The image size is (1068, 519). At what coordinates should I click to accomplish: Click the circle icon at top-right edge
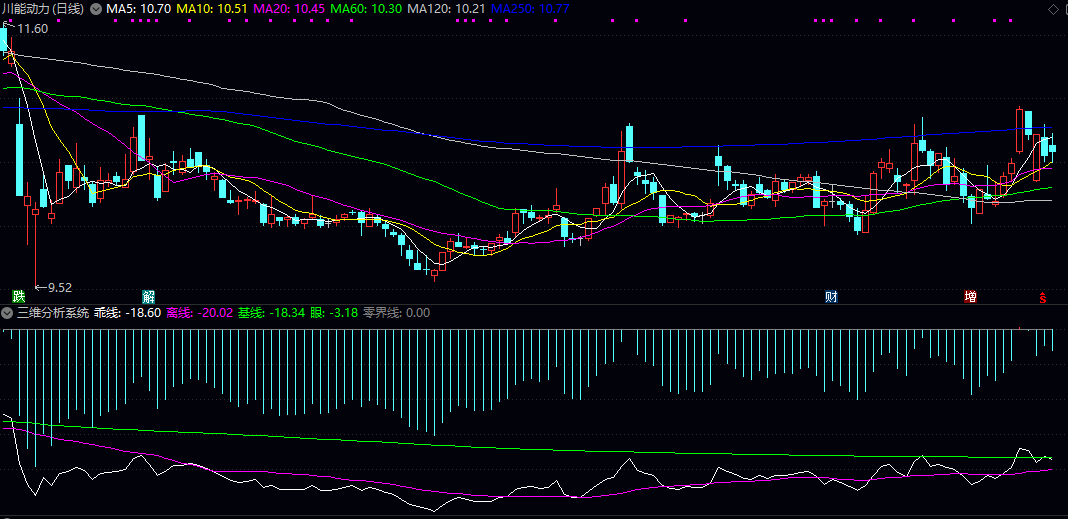pos(1064,9)
